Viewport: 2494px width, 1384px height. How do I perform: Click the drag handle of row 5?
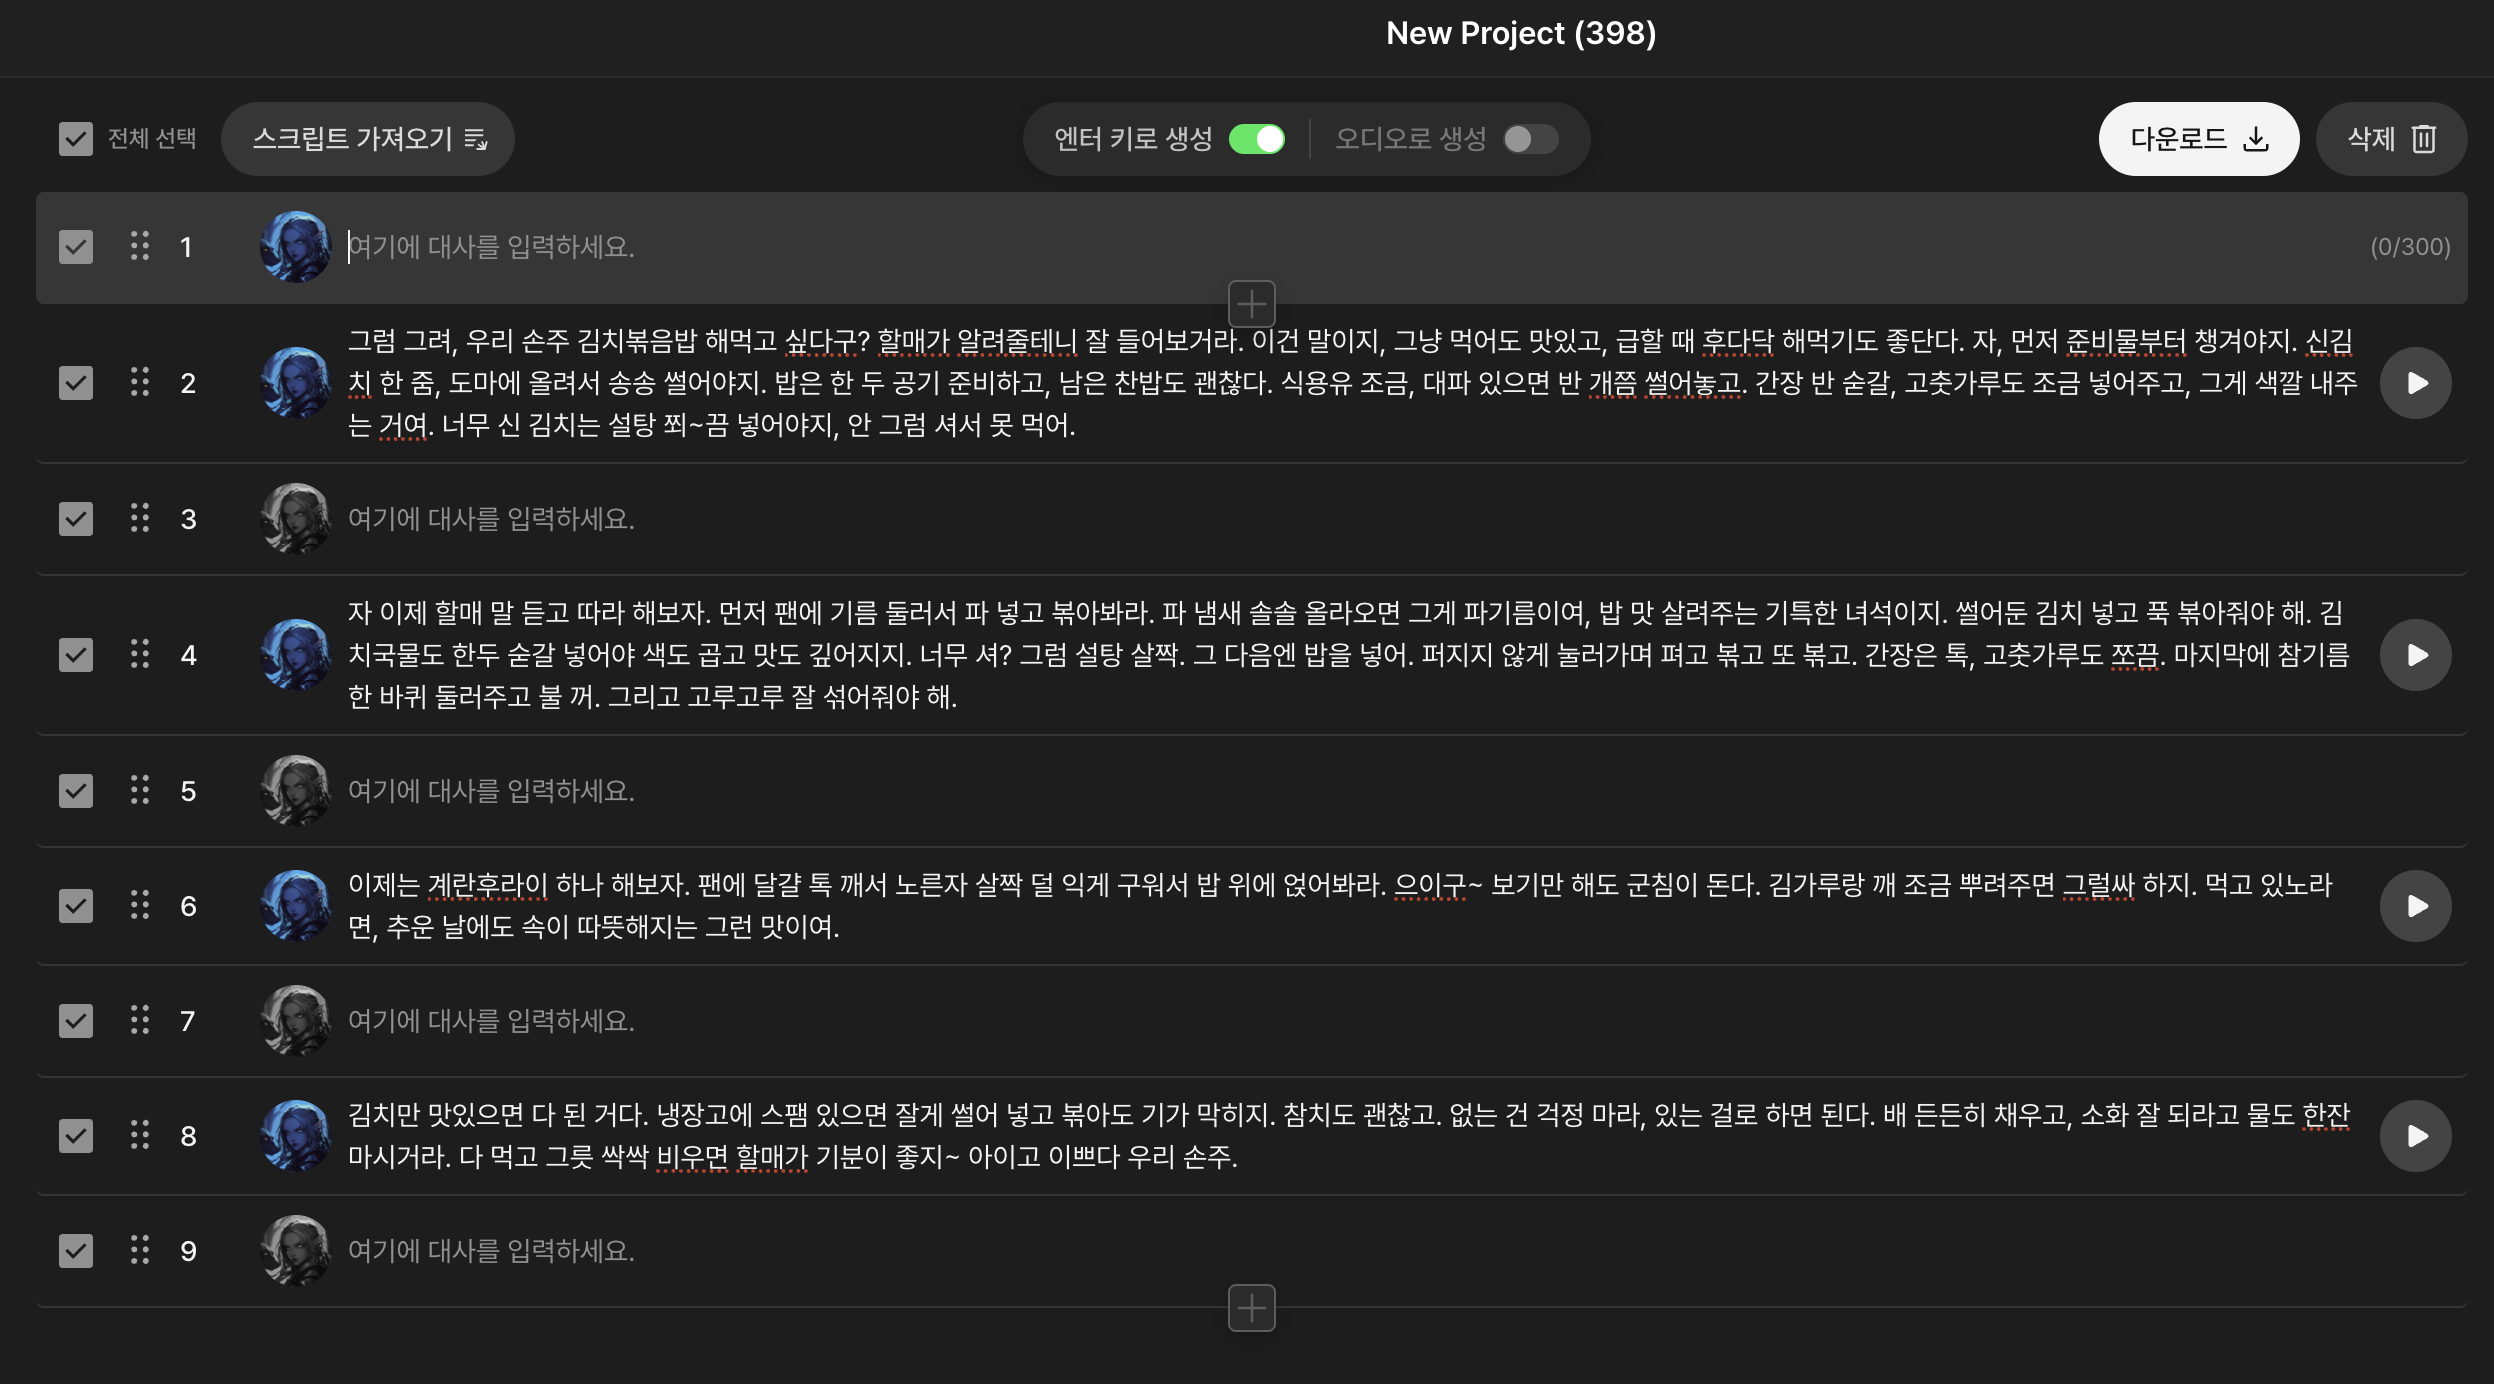coord(140,790)
